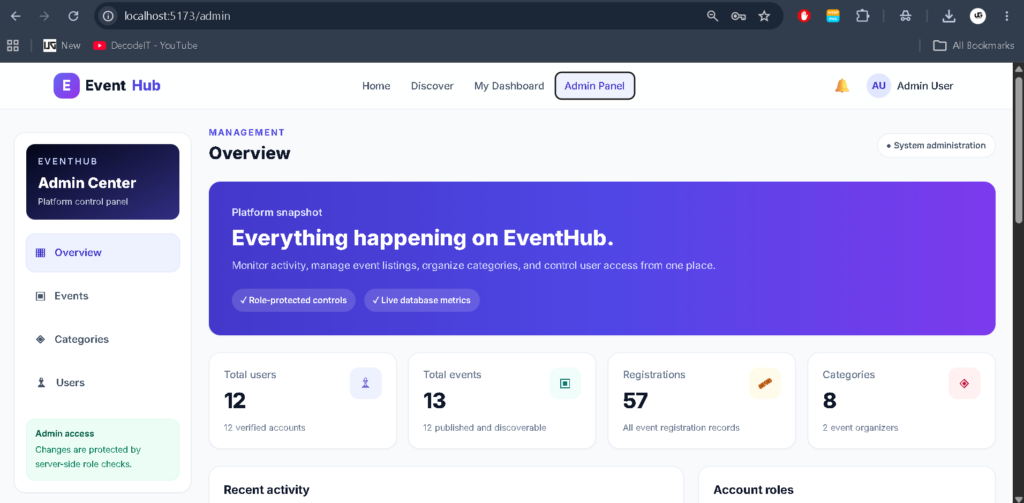The image size is (1024, 503).
Task: Open the Discover nav link
Action: coord(432,86)
